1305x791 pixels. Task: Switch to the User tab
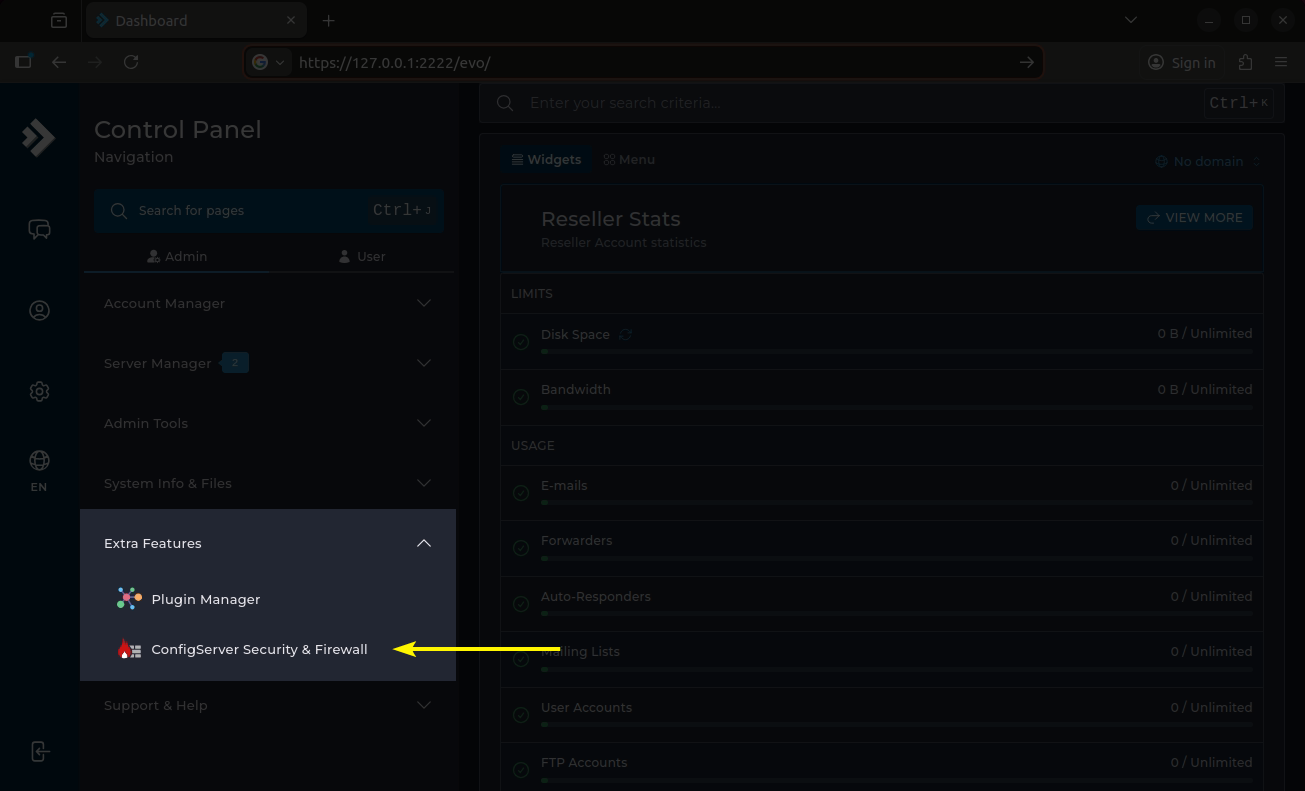[x=360, y=256]
